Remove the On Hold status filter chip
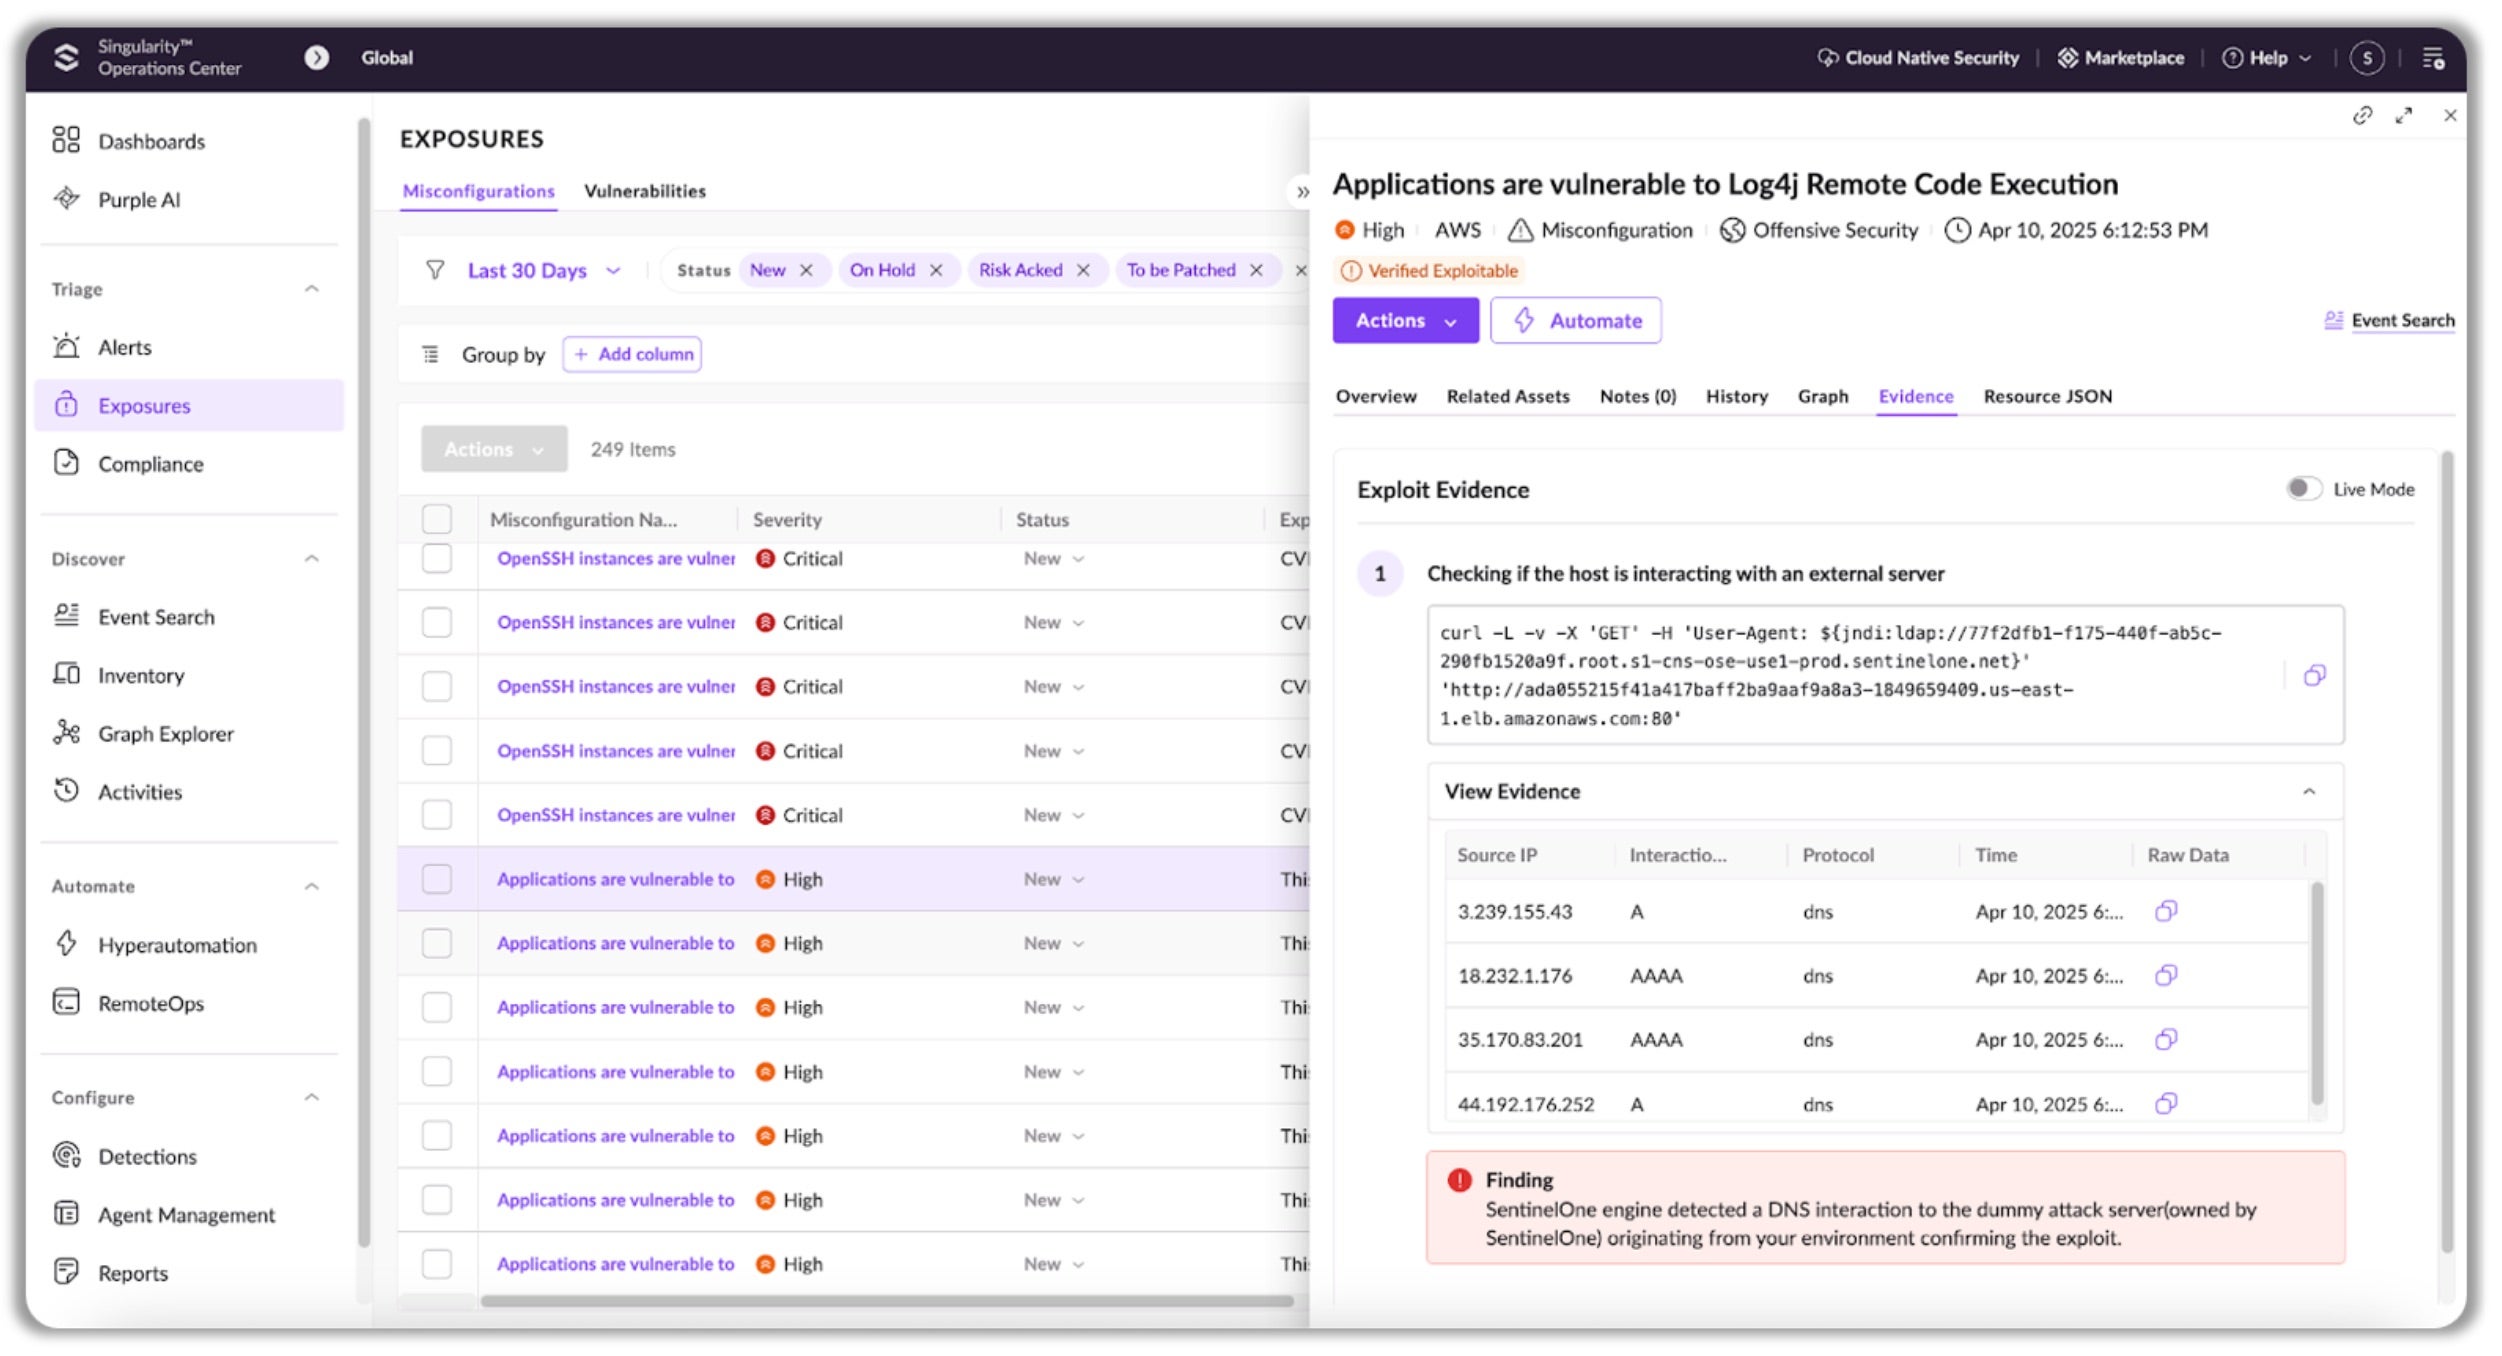Screen dimensions: 2502x1356 936,271
